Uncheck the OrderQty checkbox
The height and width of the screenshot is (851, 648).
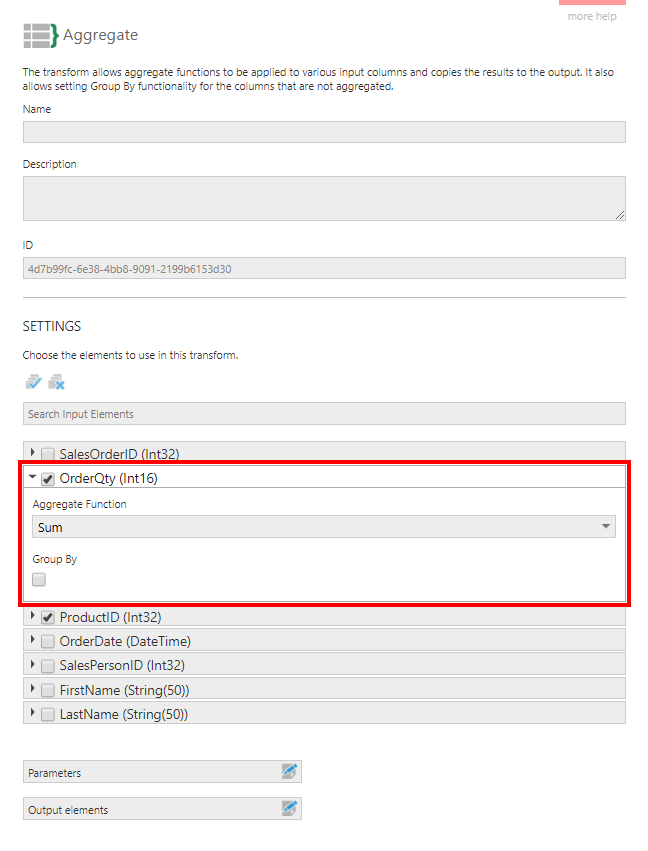(x=48, y=479)
